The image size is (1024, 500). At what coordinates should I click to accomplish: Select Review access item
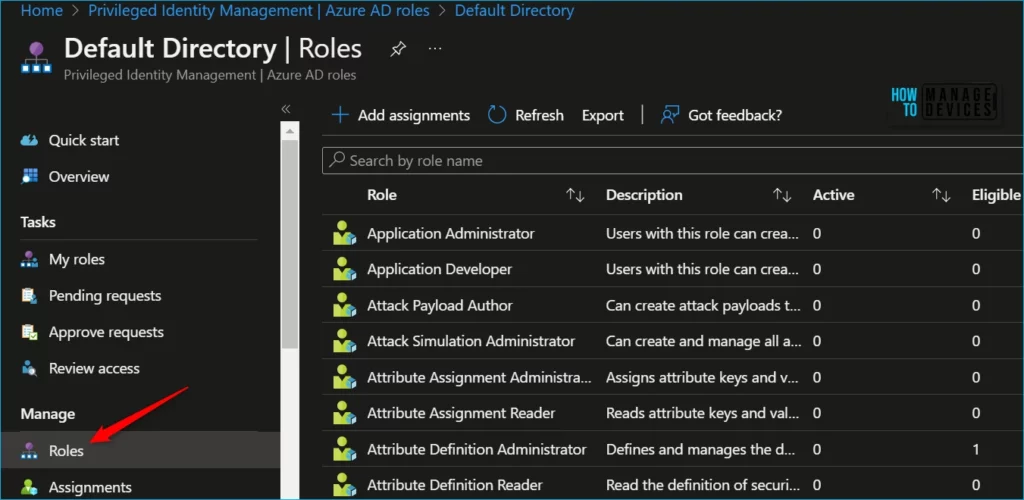click(x=94, y=368)
